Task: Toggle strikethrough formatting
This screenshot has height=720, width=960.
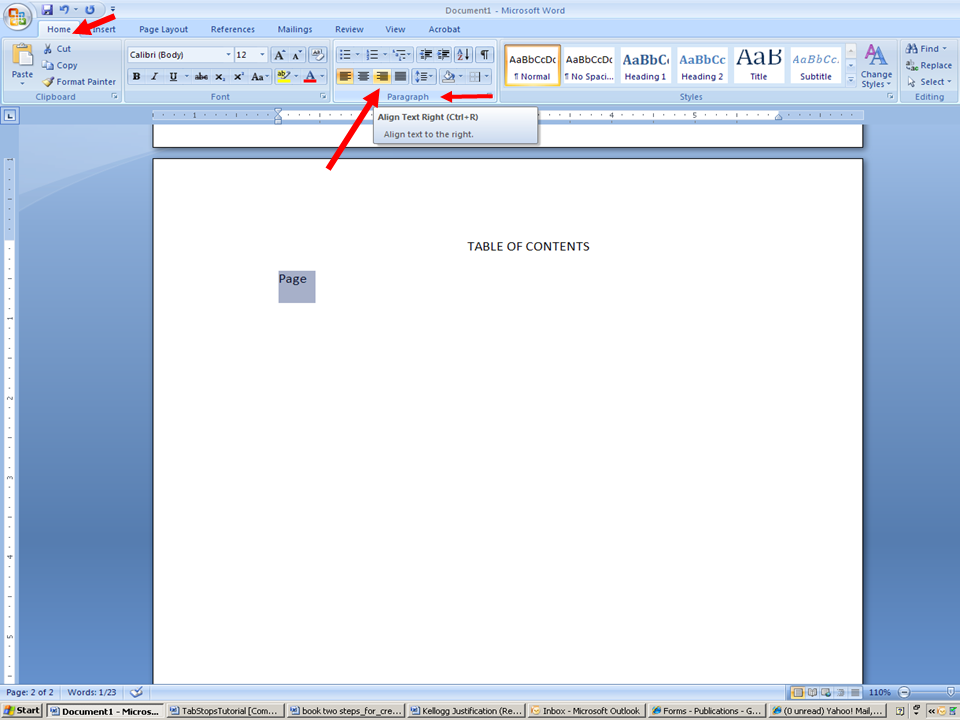Action: [x=201, y=77]
